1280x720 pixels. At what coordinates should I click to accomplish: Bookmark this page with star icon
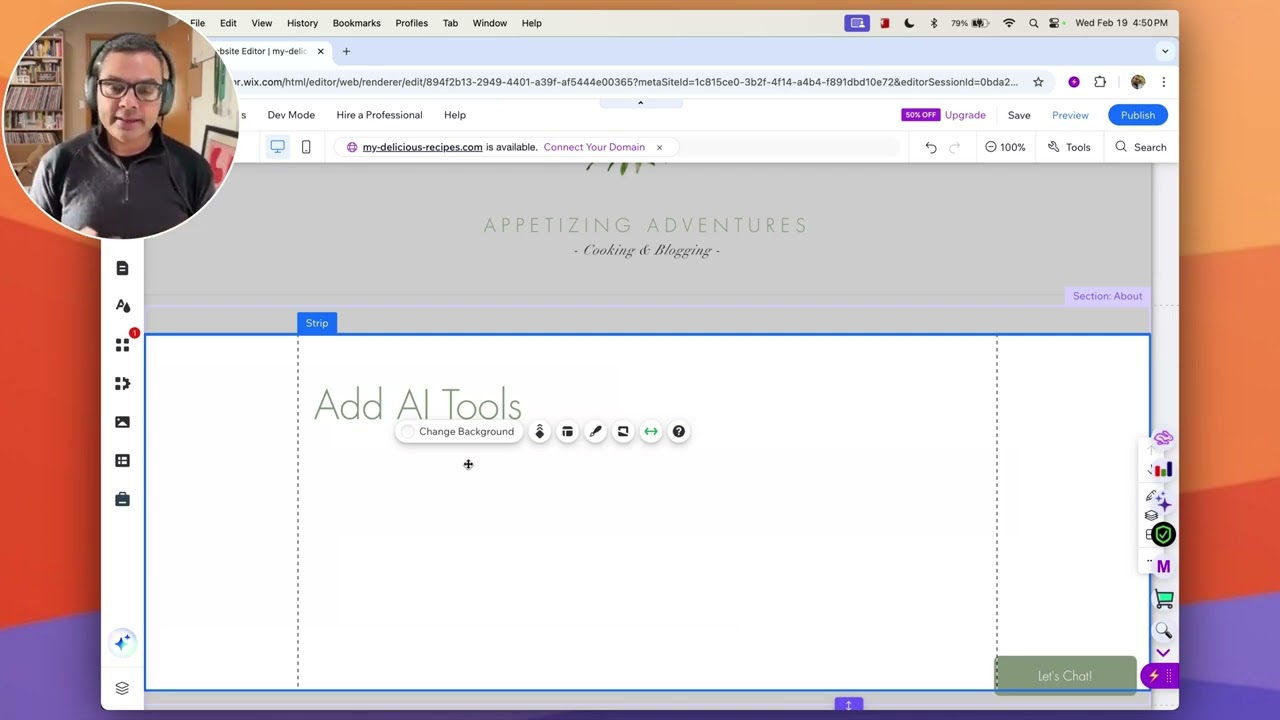coord(1038,82)
